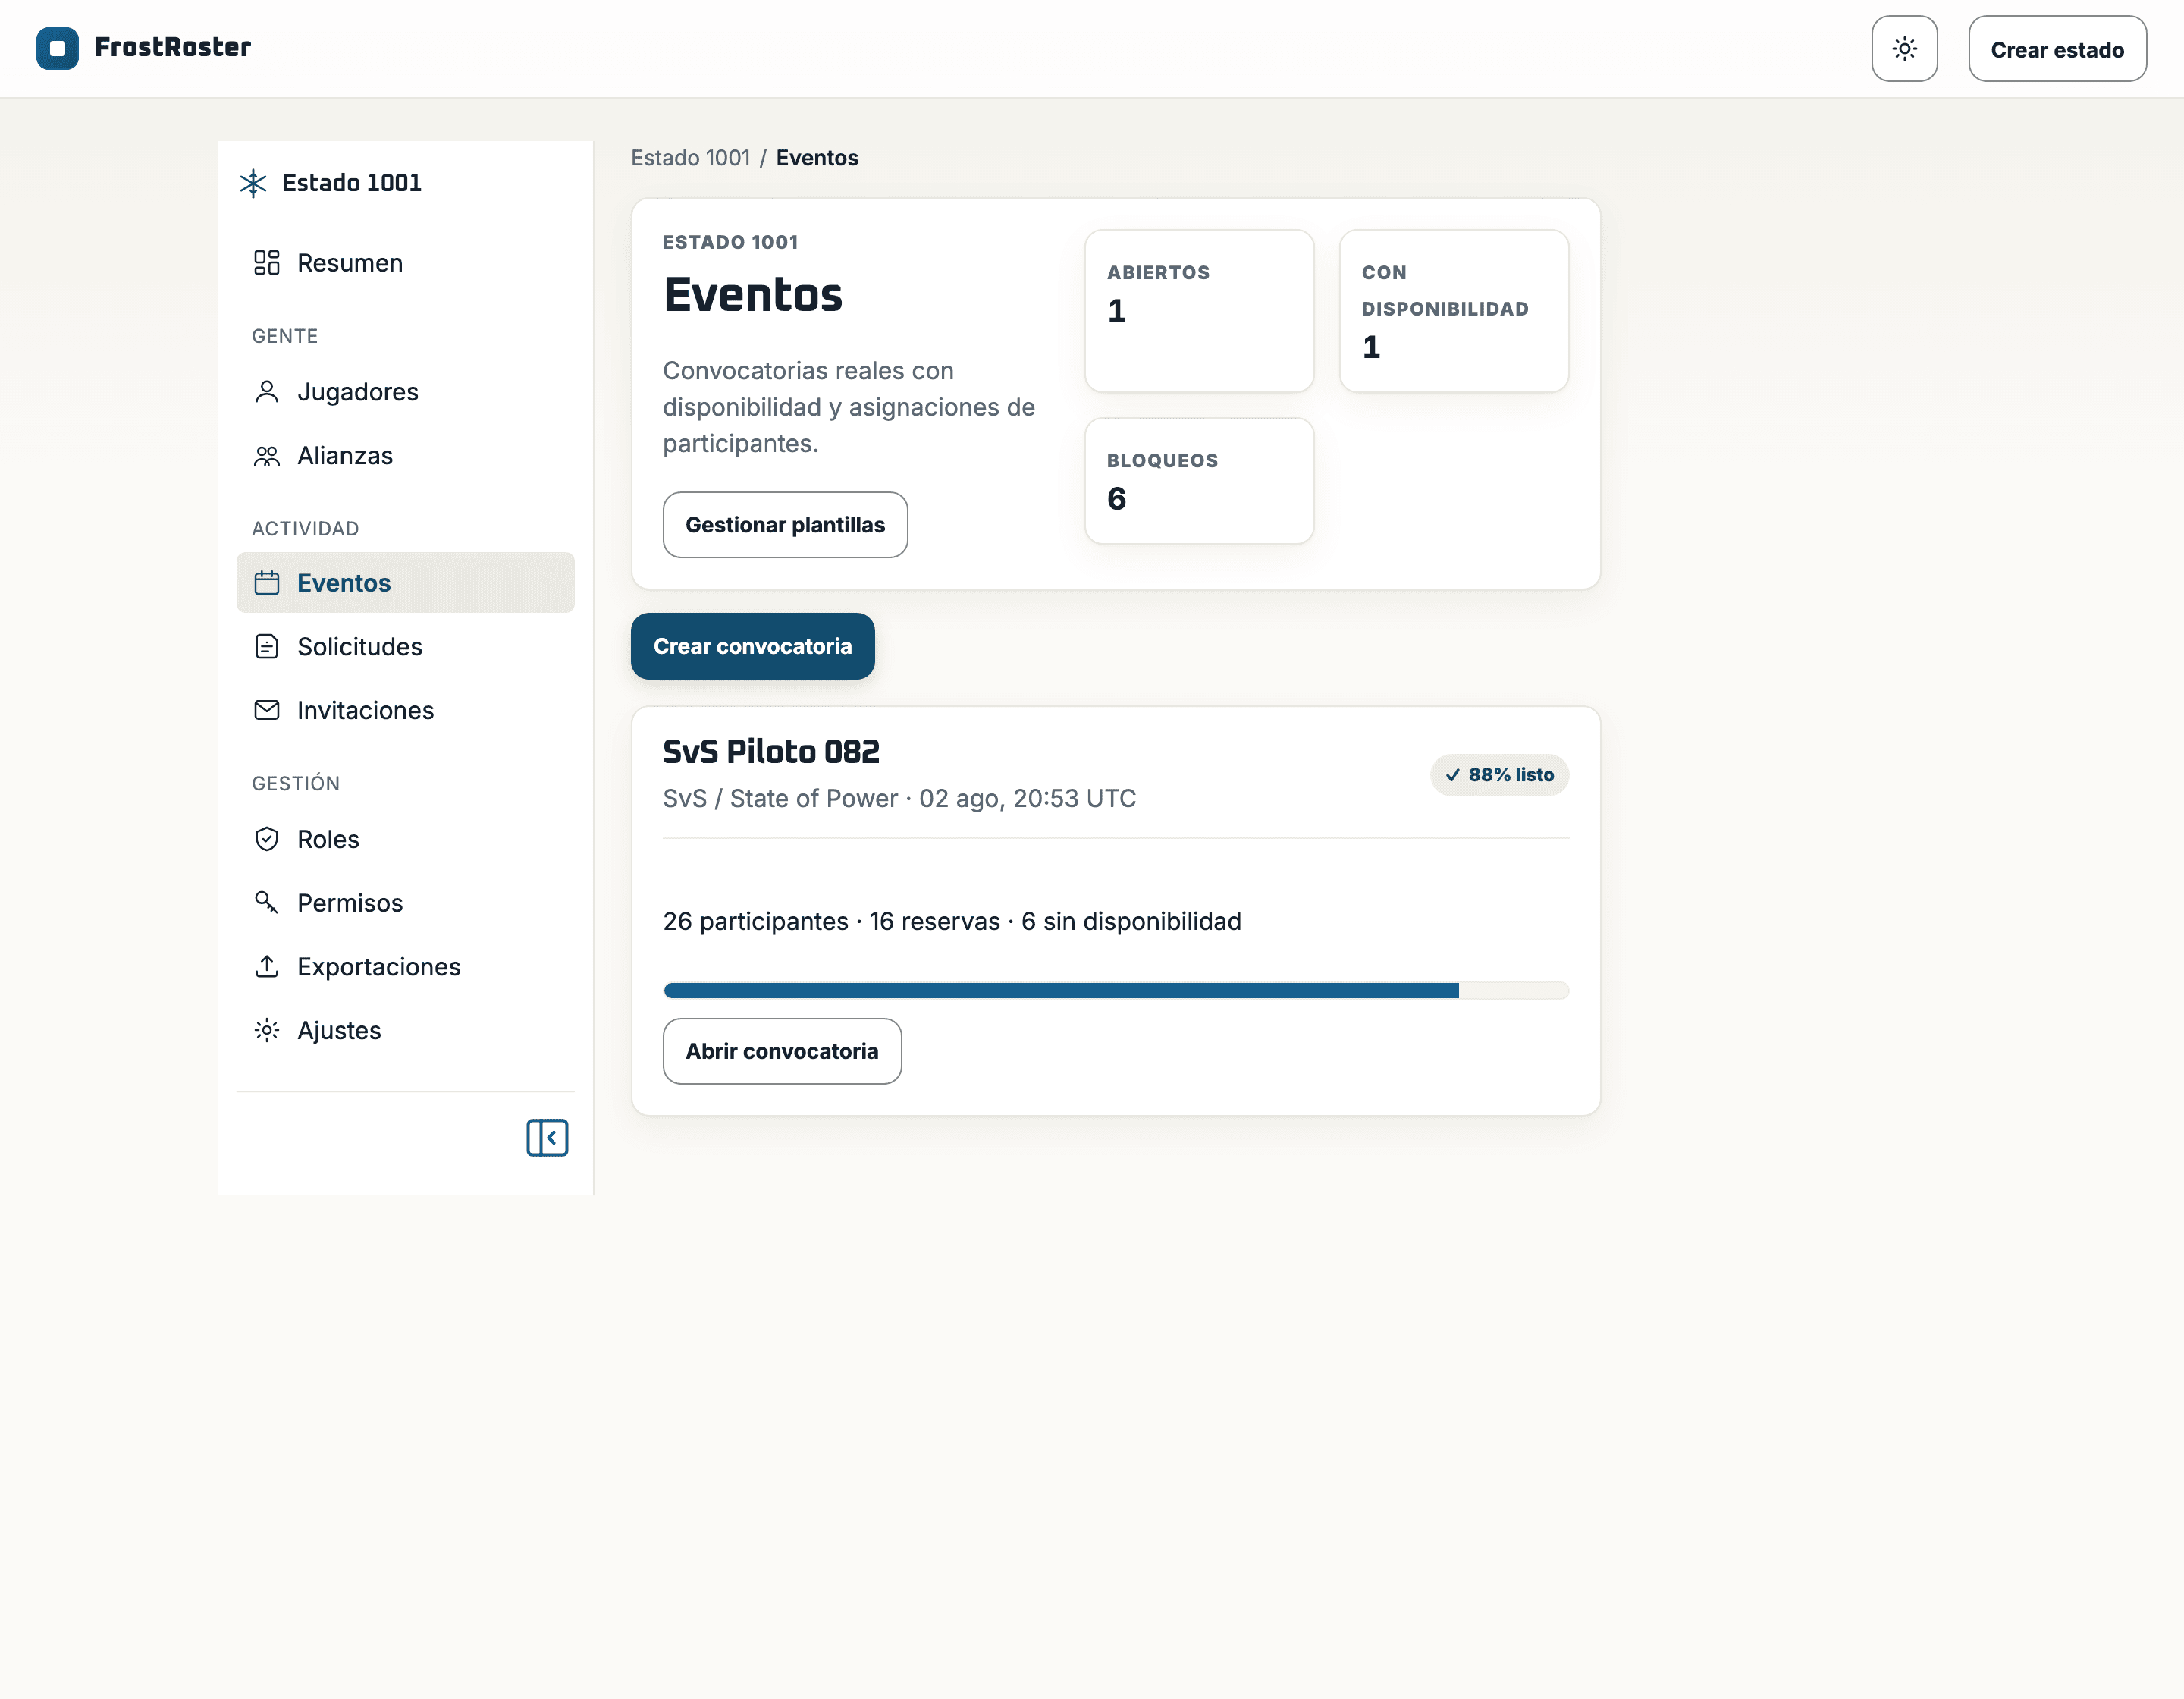
Task: Click the Solicitudes document icon
Action: pos(266,647)
